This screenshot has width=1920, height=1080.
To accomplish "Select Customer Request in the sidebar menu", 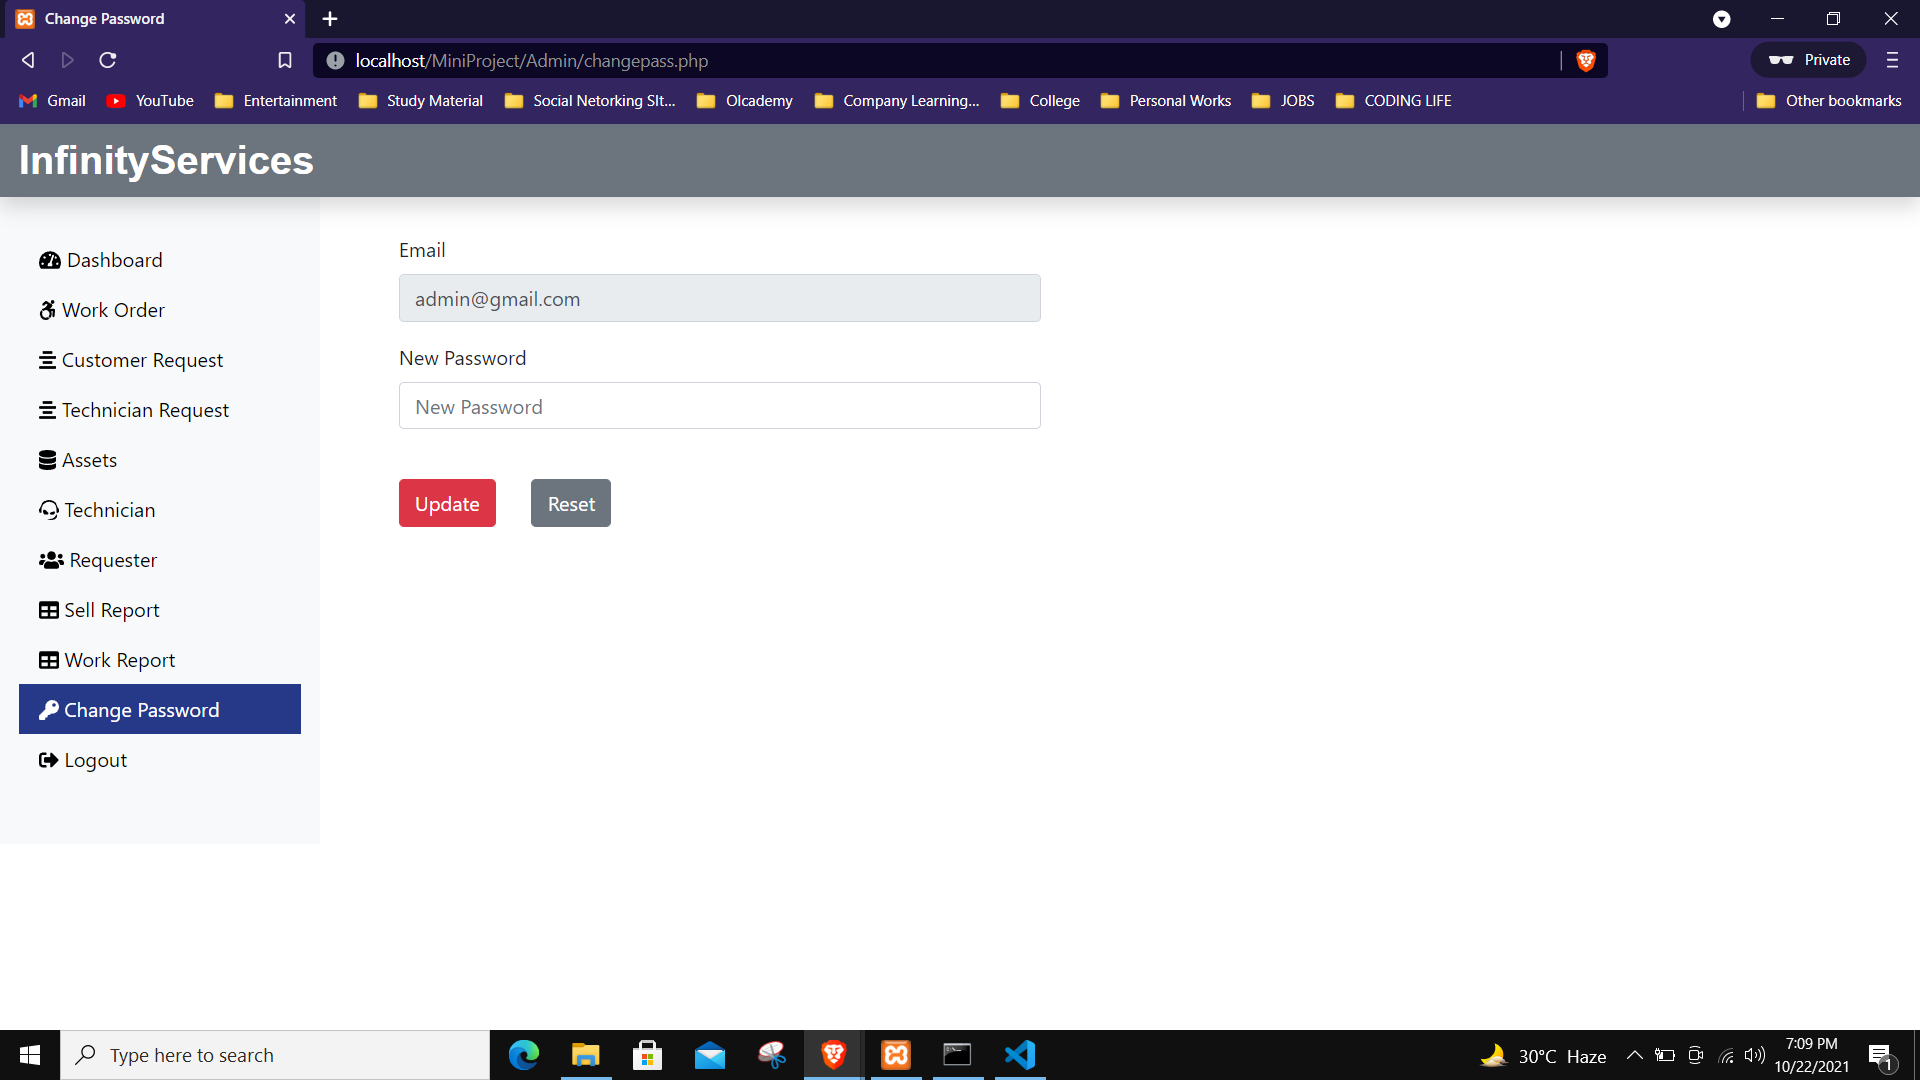I will pos(141,360).
